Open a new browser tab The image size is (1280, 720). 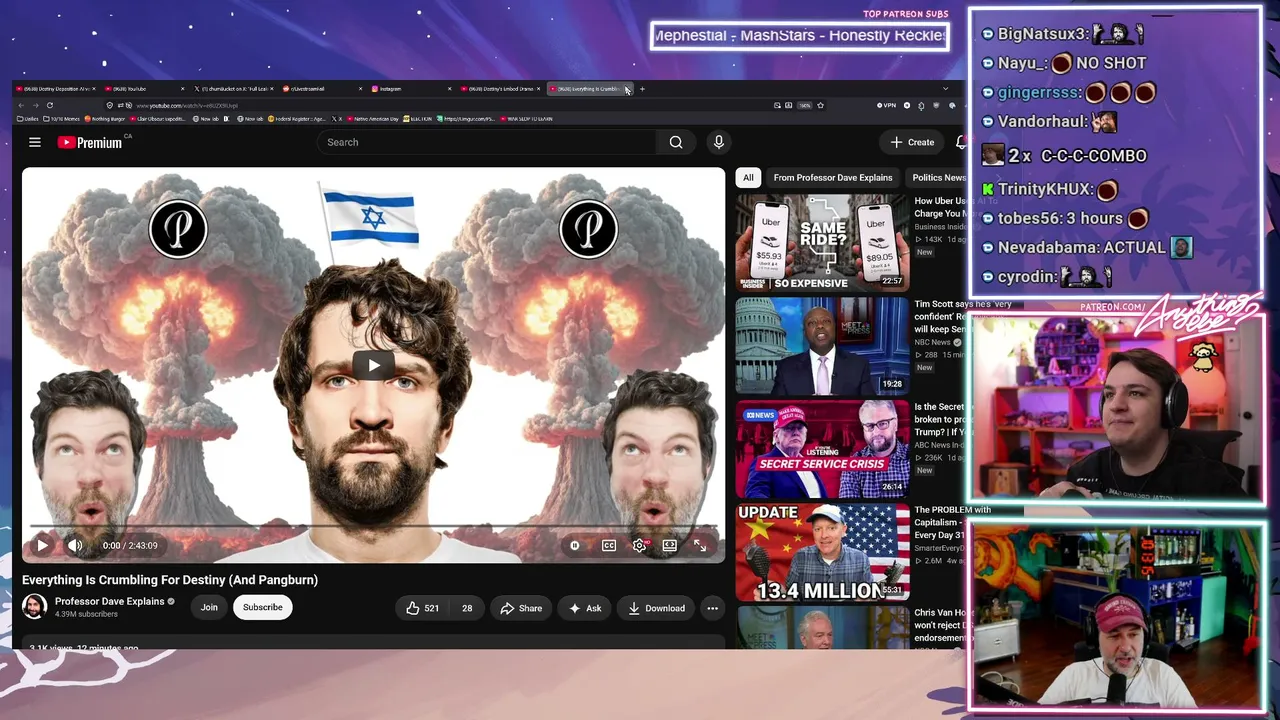(x=642, y=89)
